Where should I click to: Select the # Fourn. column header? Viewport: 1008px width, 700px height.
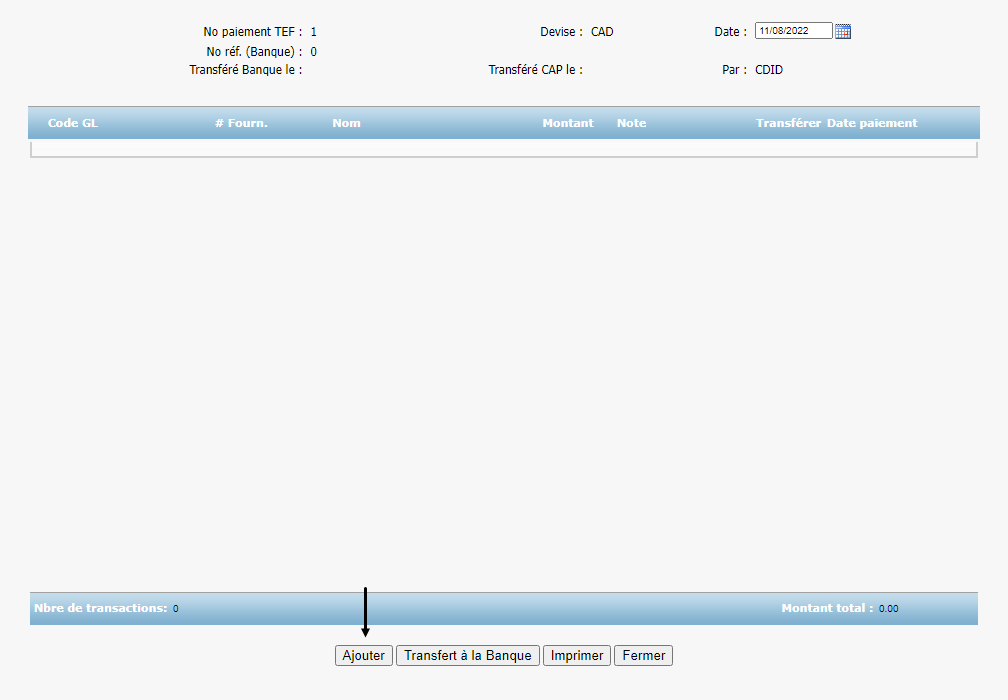[241, 123]
